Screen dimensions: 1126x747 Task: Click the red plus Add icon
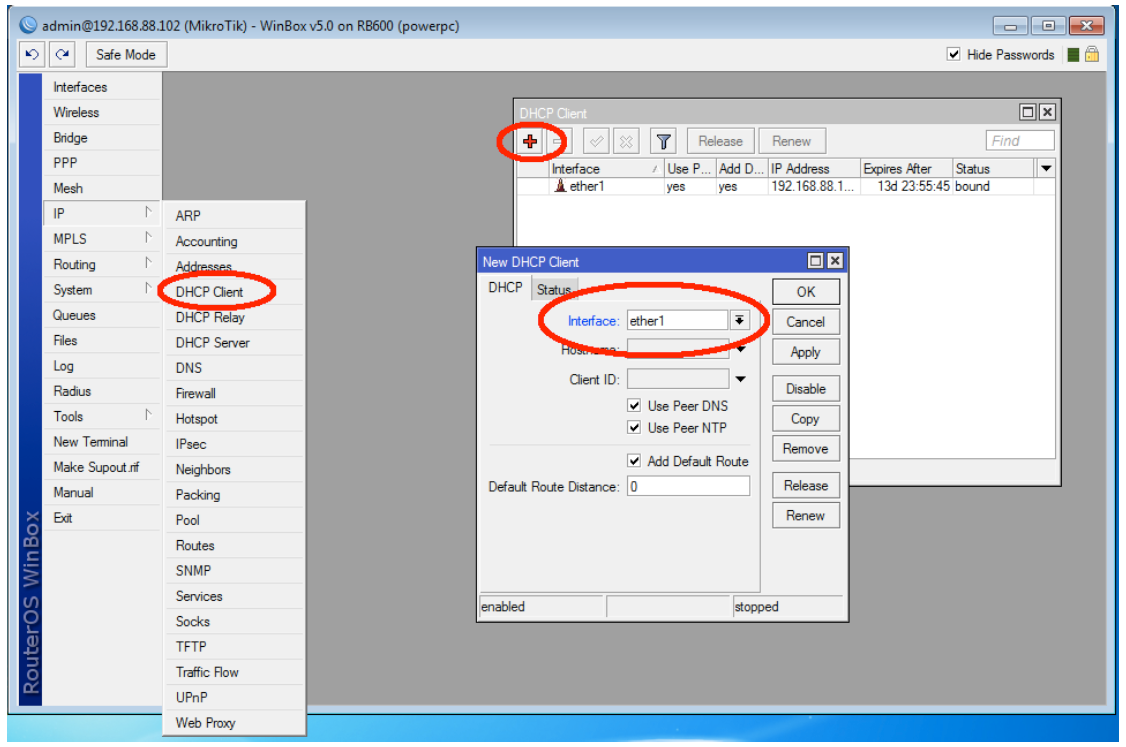(x=530, y=141)
